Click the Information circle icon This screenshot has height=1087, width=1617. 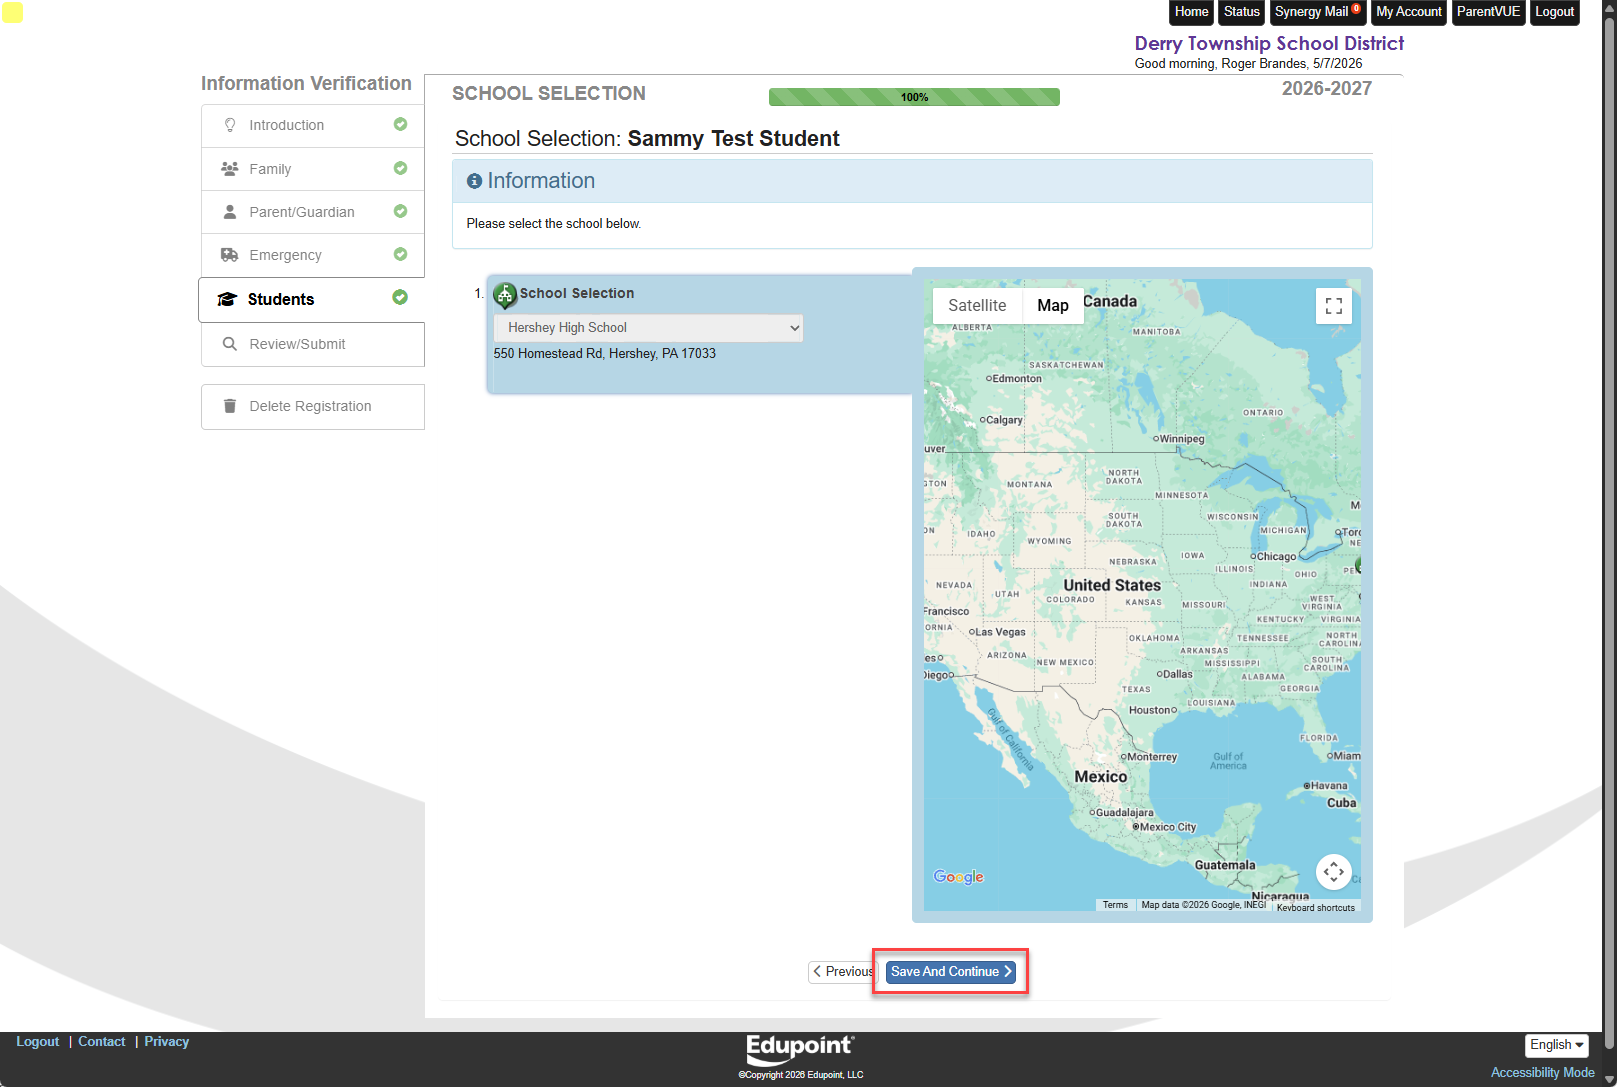click(475, 181)
